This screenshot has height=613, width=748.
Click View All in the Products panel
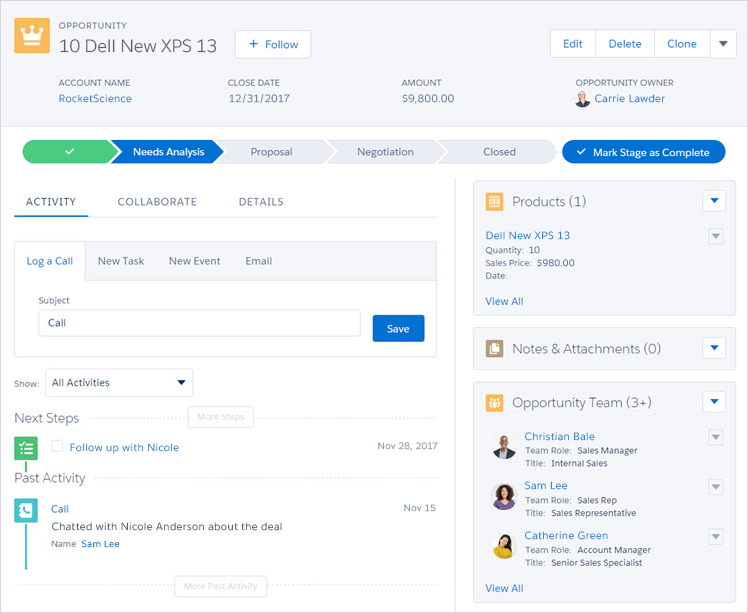click(504, 301)
